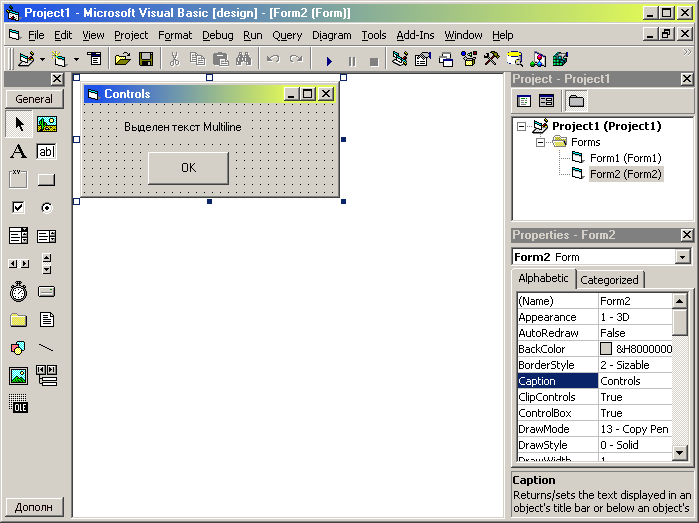The image size is (699, 523).
Task: Start the program with Run arrow
Action: click(329, 61)
